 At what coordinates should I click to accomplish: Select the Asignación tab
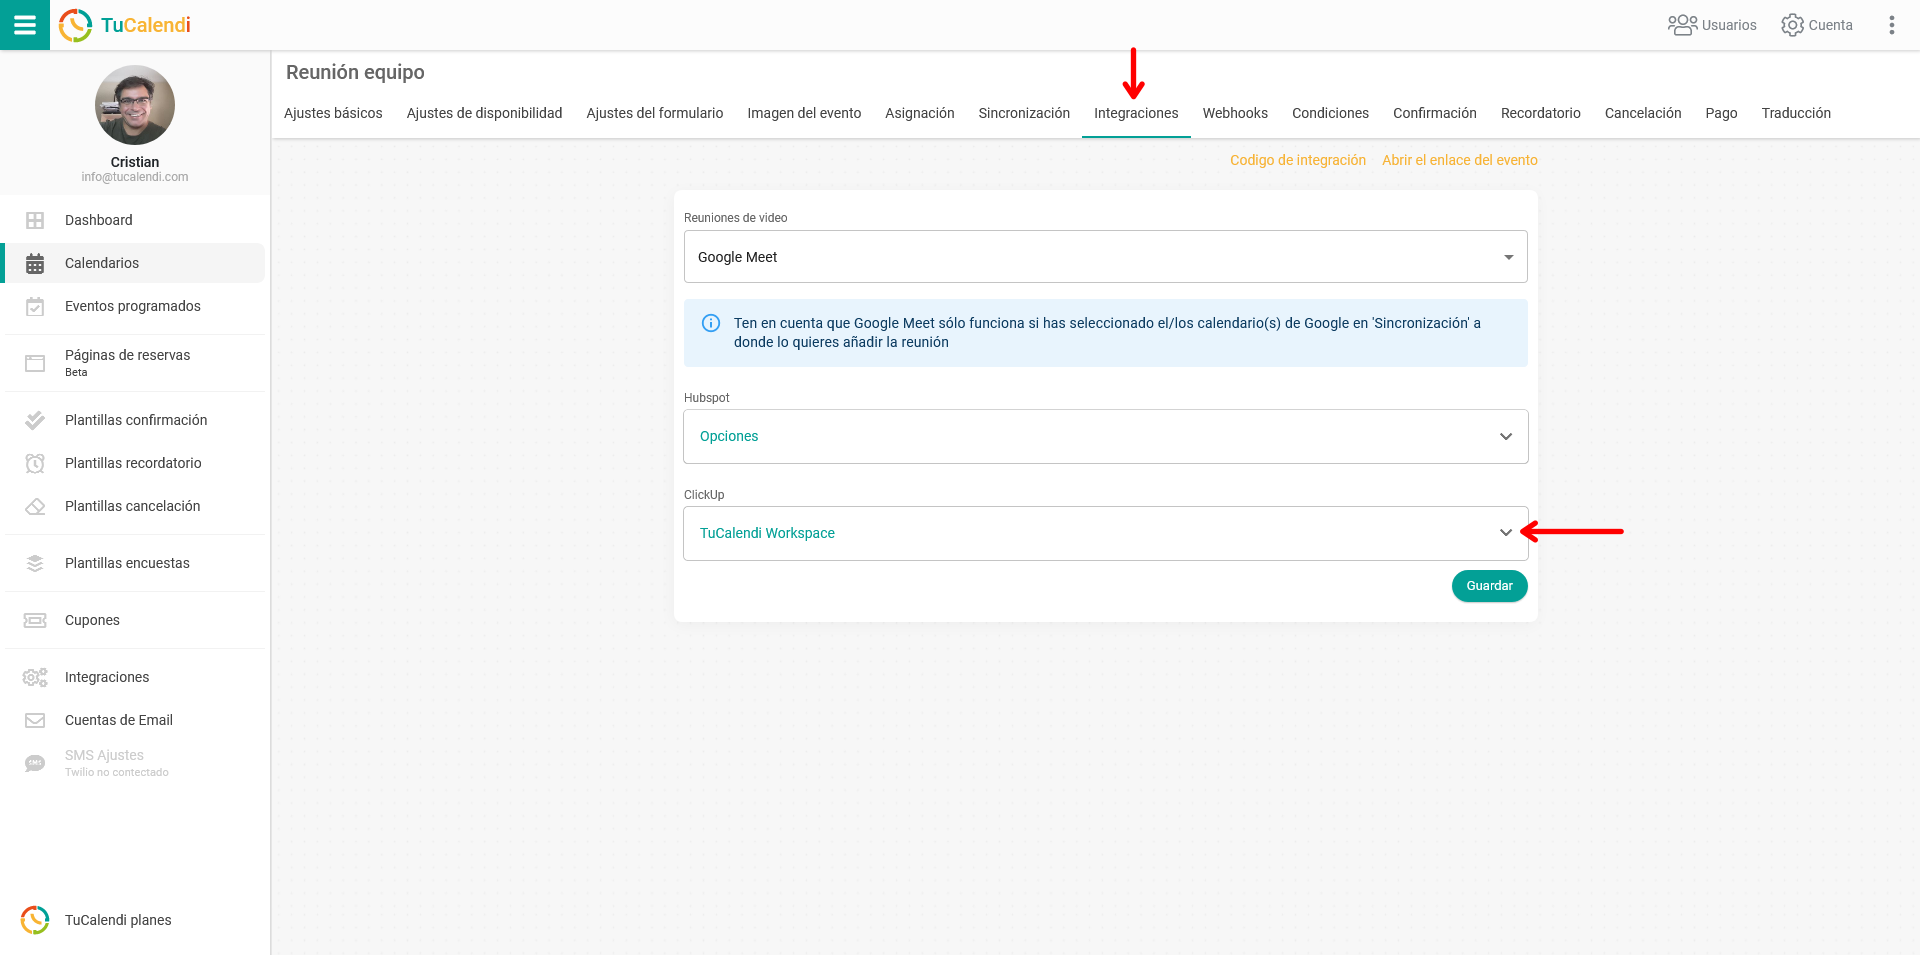pos(920,113)
